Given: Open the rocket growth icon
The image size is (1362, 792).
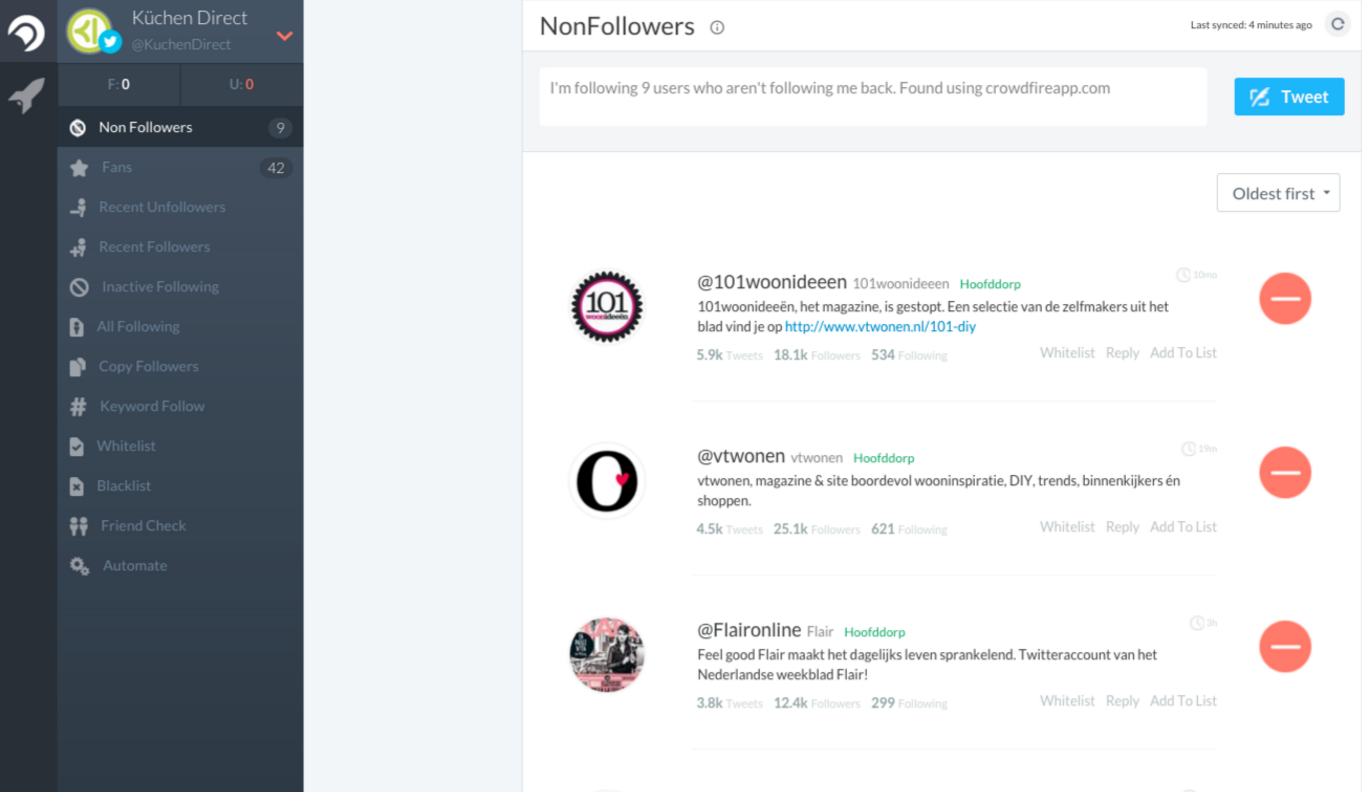Looking at the screenshot, I should [27, 96].
